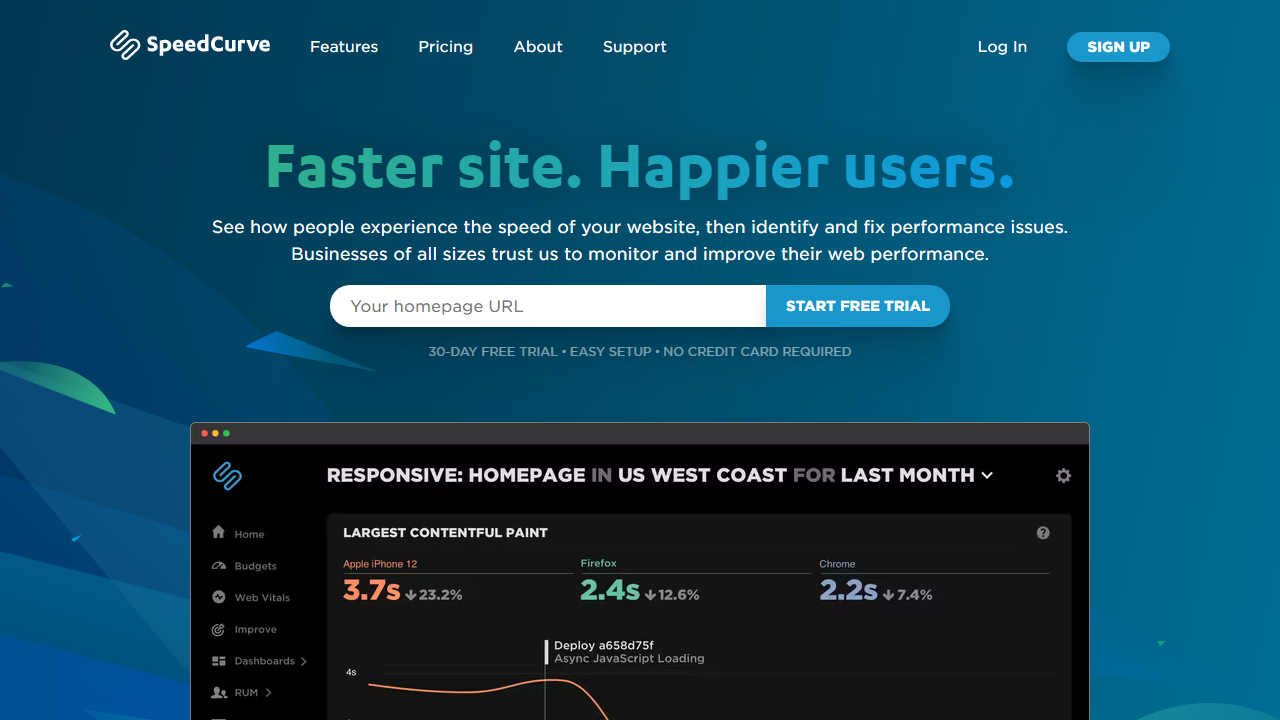Click the red window dot in mockup

click(205, 433)
